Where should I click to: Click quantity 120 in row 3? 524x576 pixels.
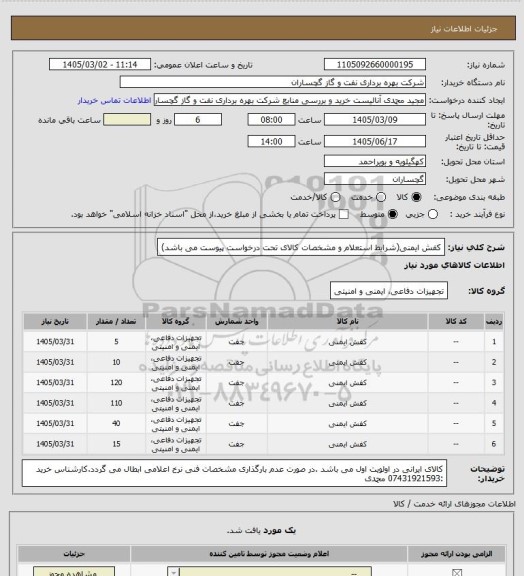coord(116,382)
